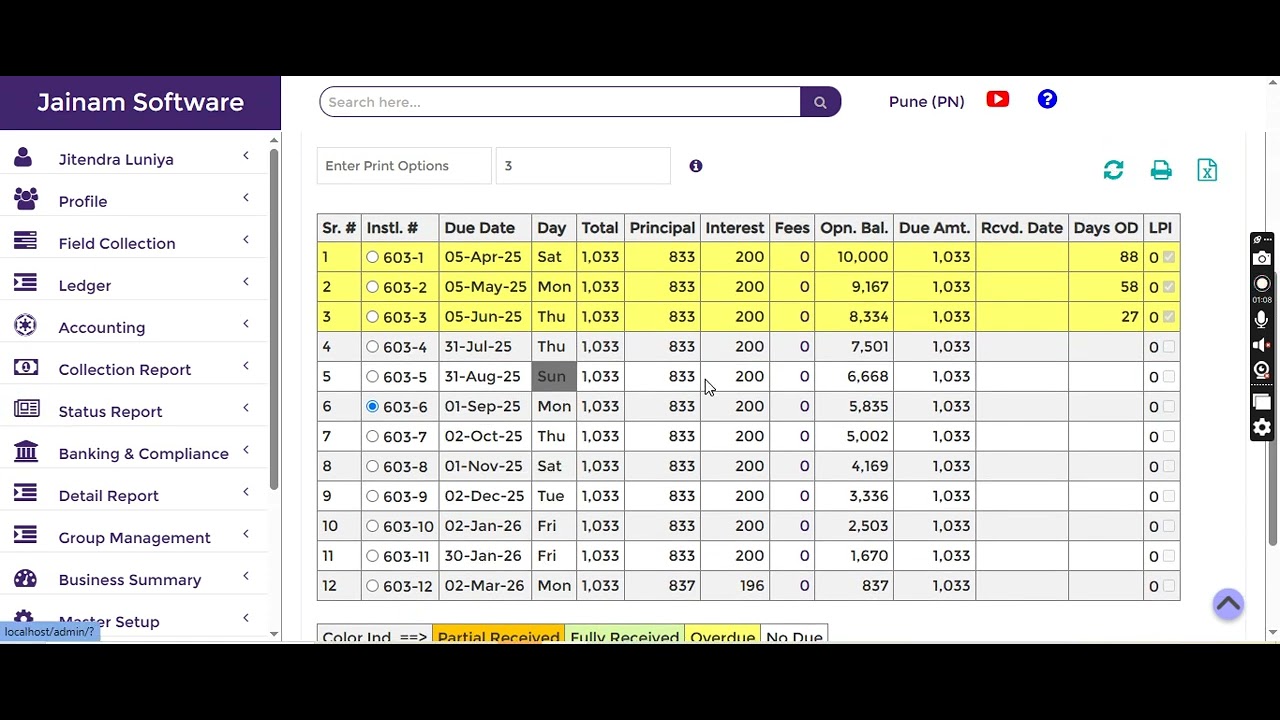The height and width of the screenshot is (720, 1280).
Task: Toggle the recorder webcam icon
Action: (1262, 370)
